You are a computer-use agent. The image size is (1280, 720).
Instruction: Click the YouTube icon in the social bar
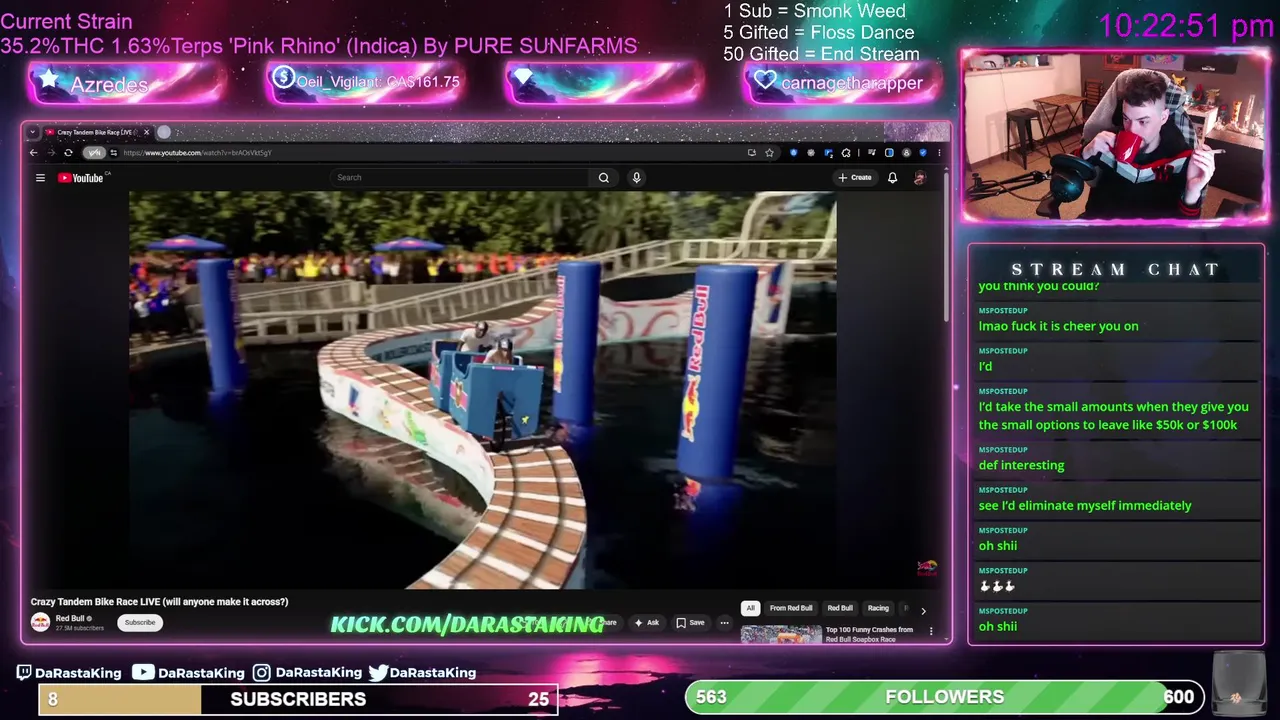143,673
